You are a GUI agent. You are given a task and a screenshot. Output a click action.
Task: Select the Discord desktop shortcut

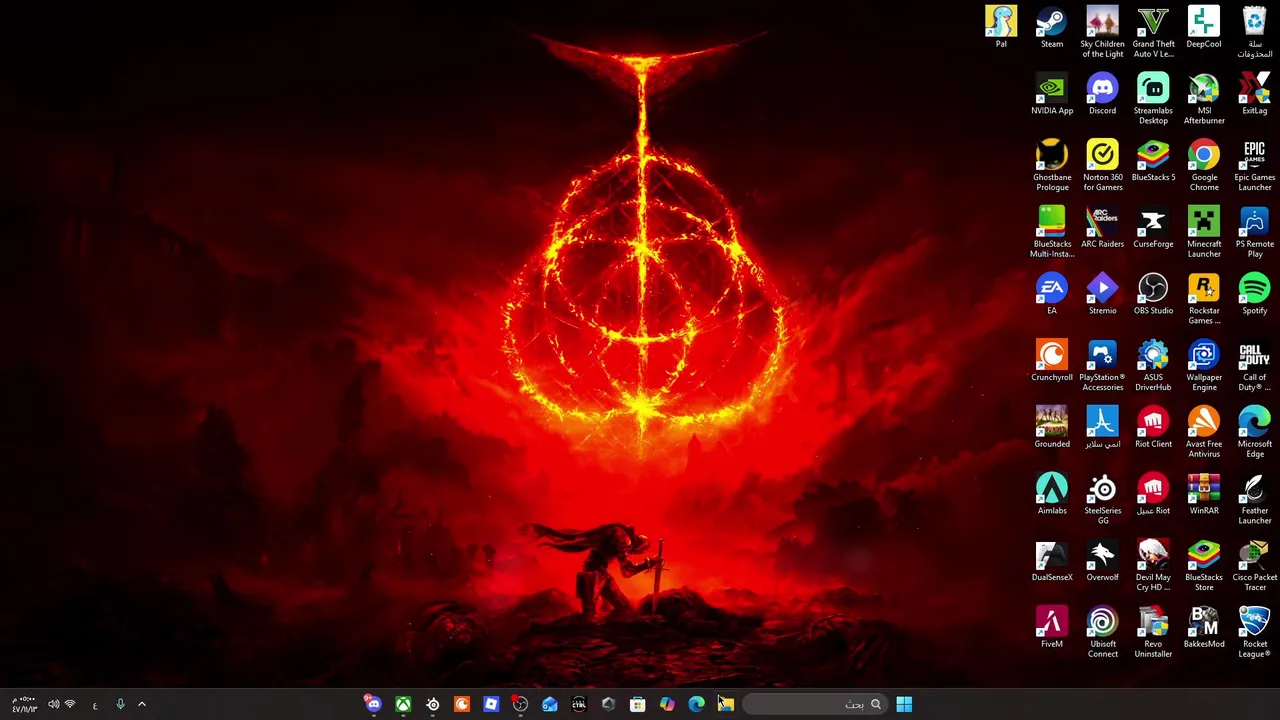(x=1102, y=95)
